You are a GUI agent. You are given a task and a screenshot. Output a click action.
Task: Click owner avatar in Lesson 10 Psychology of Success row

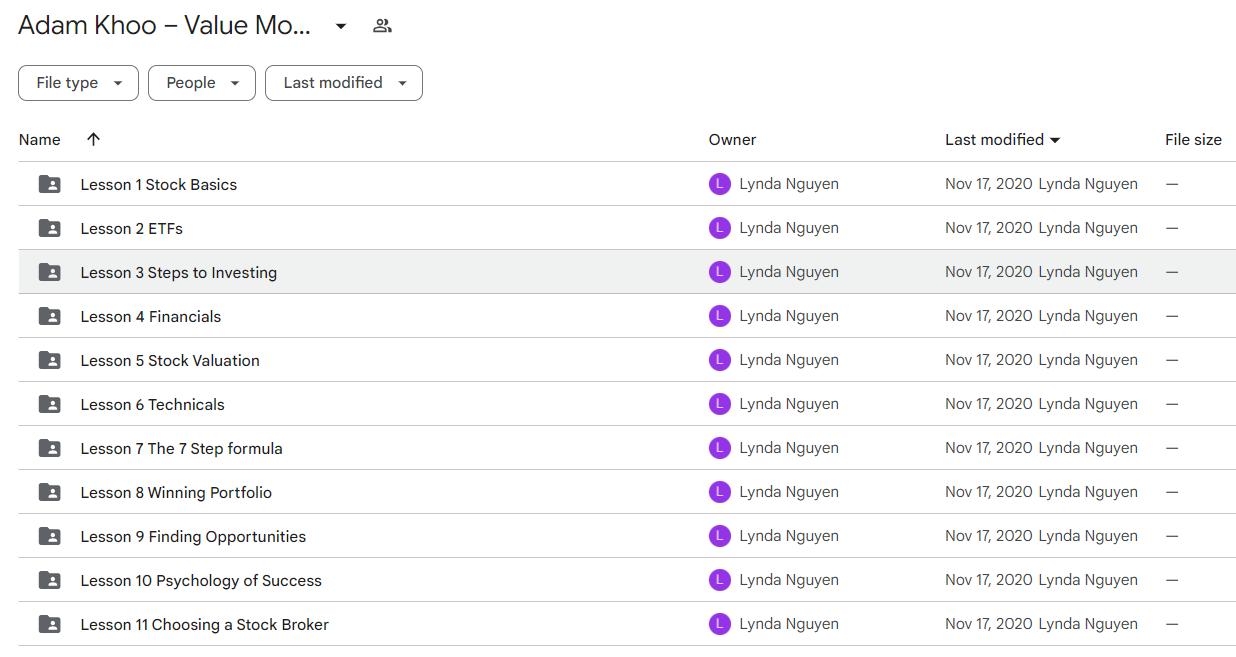coord(720,580)
